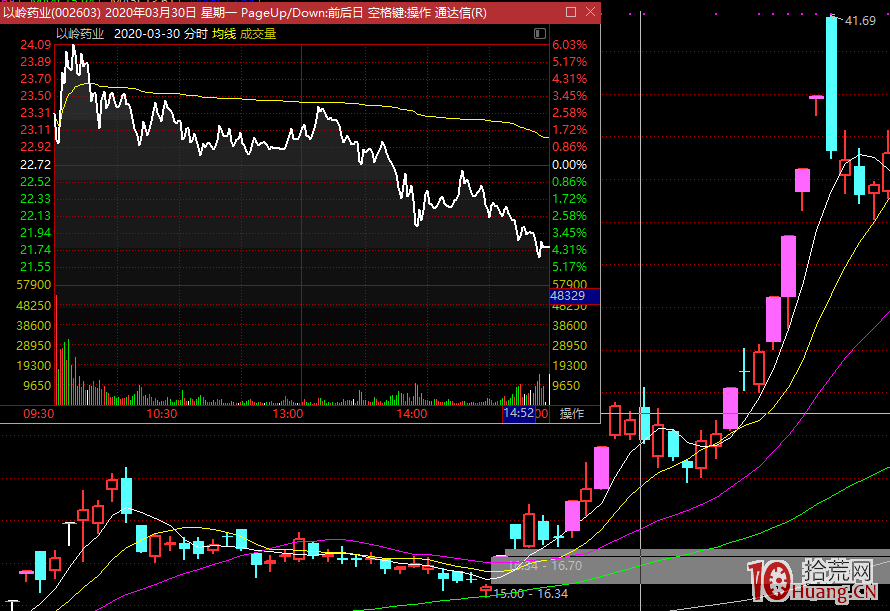Click the 0.00% center percent axis label
Viewport: 890px width, 611px height.
click(569, 164)
